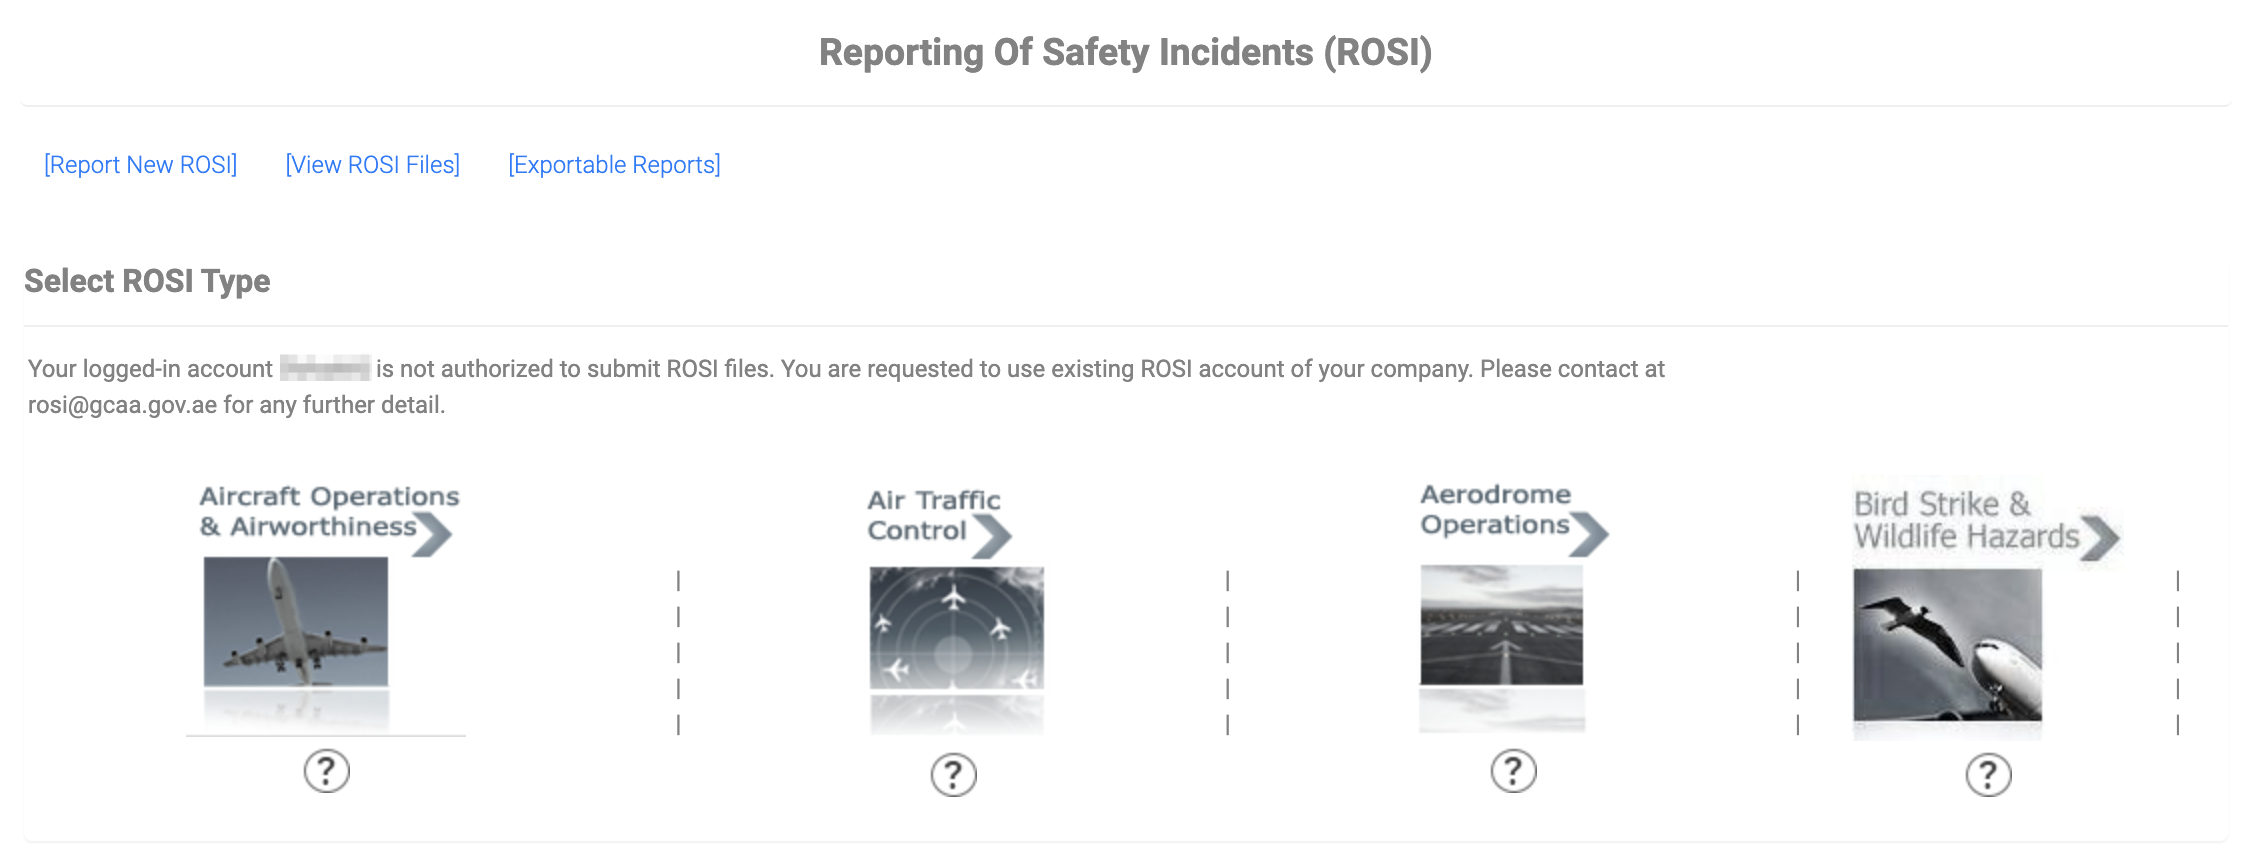Image resolution: width=2244 pixels, height=854 pixels.
Task: Open Exportable Reports
Action: coord(614,165)
